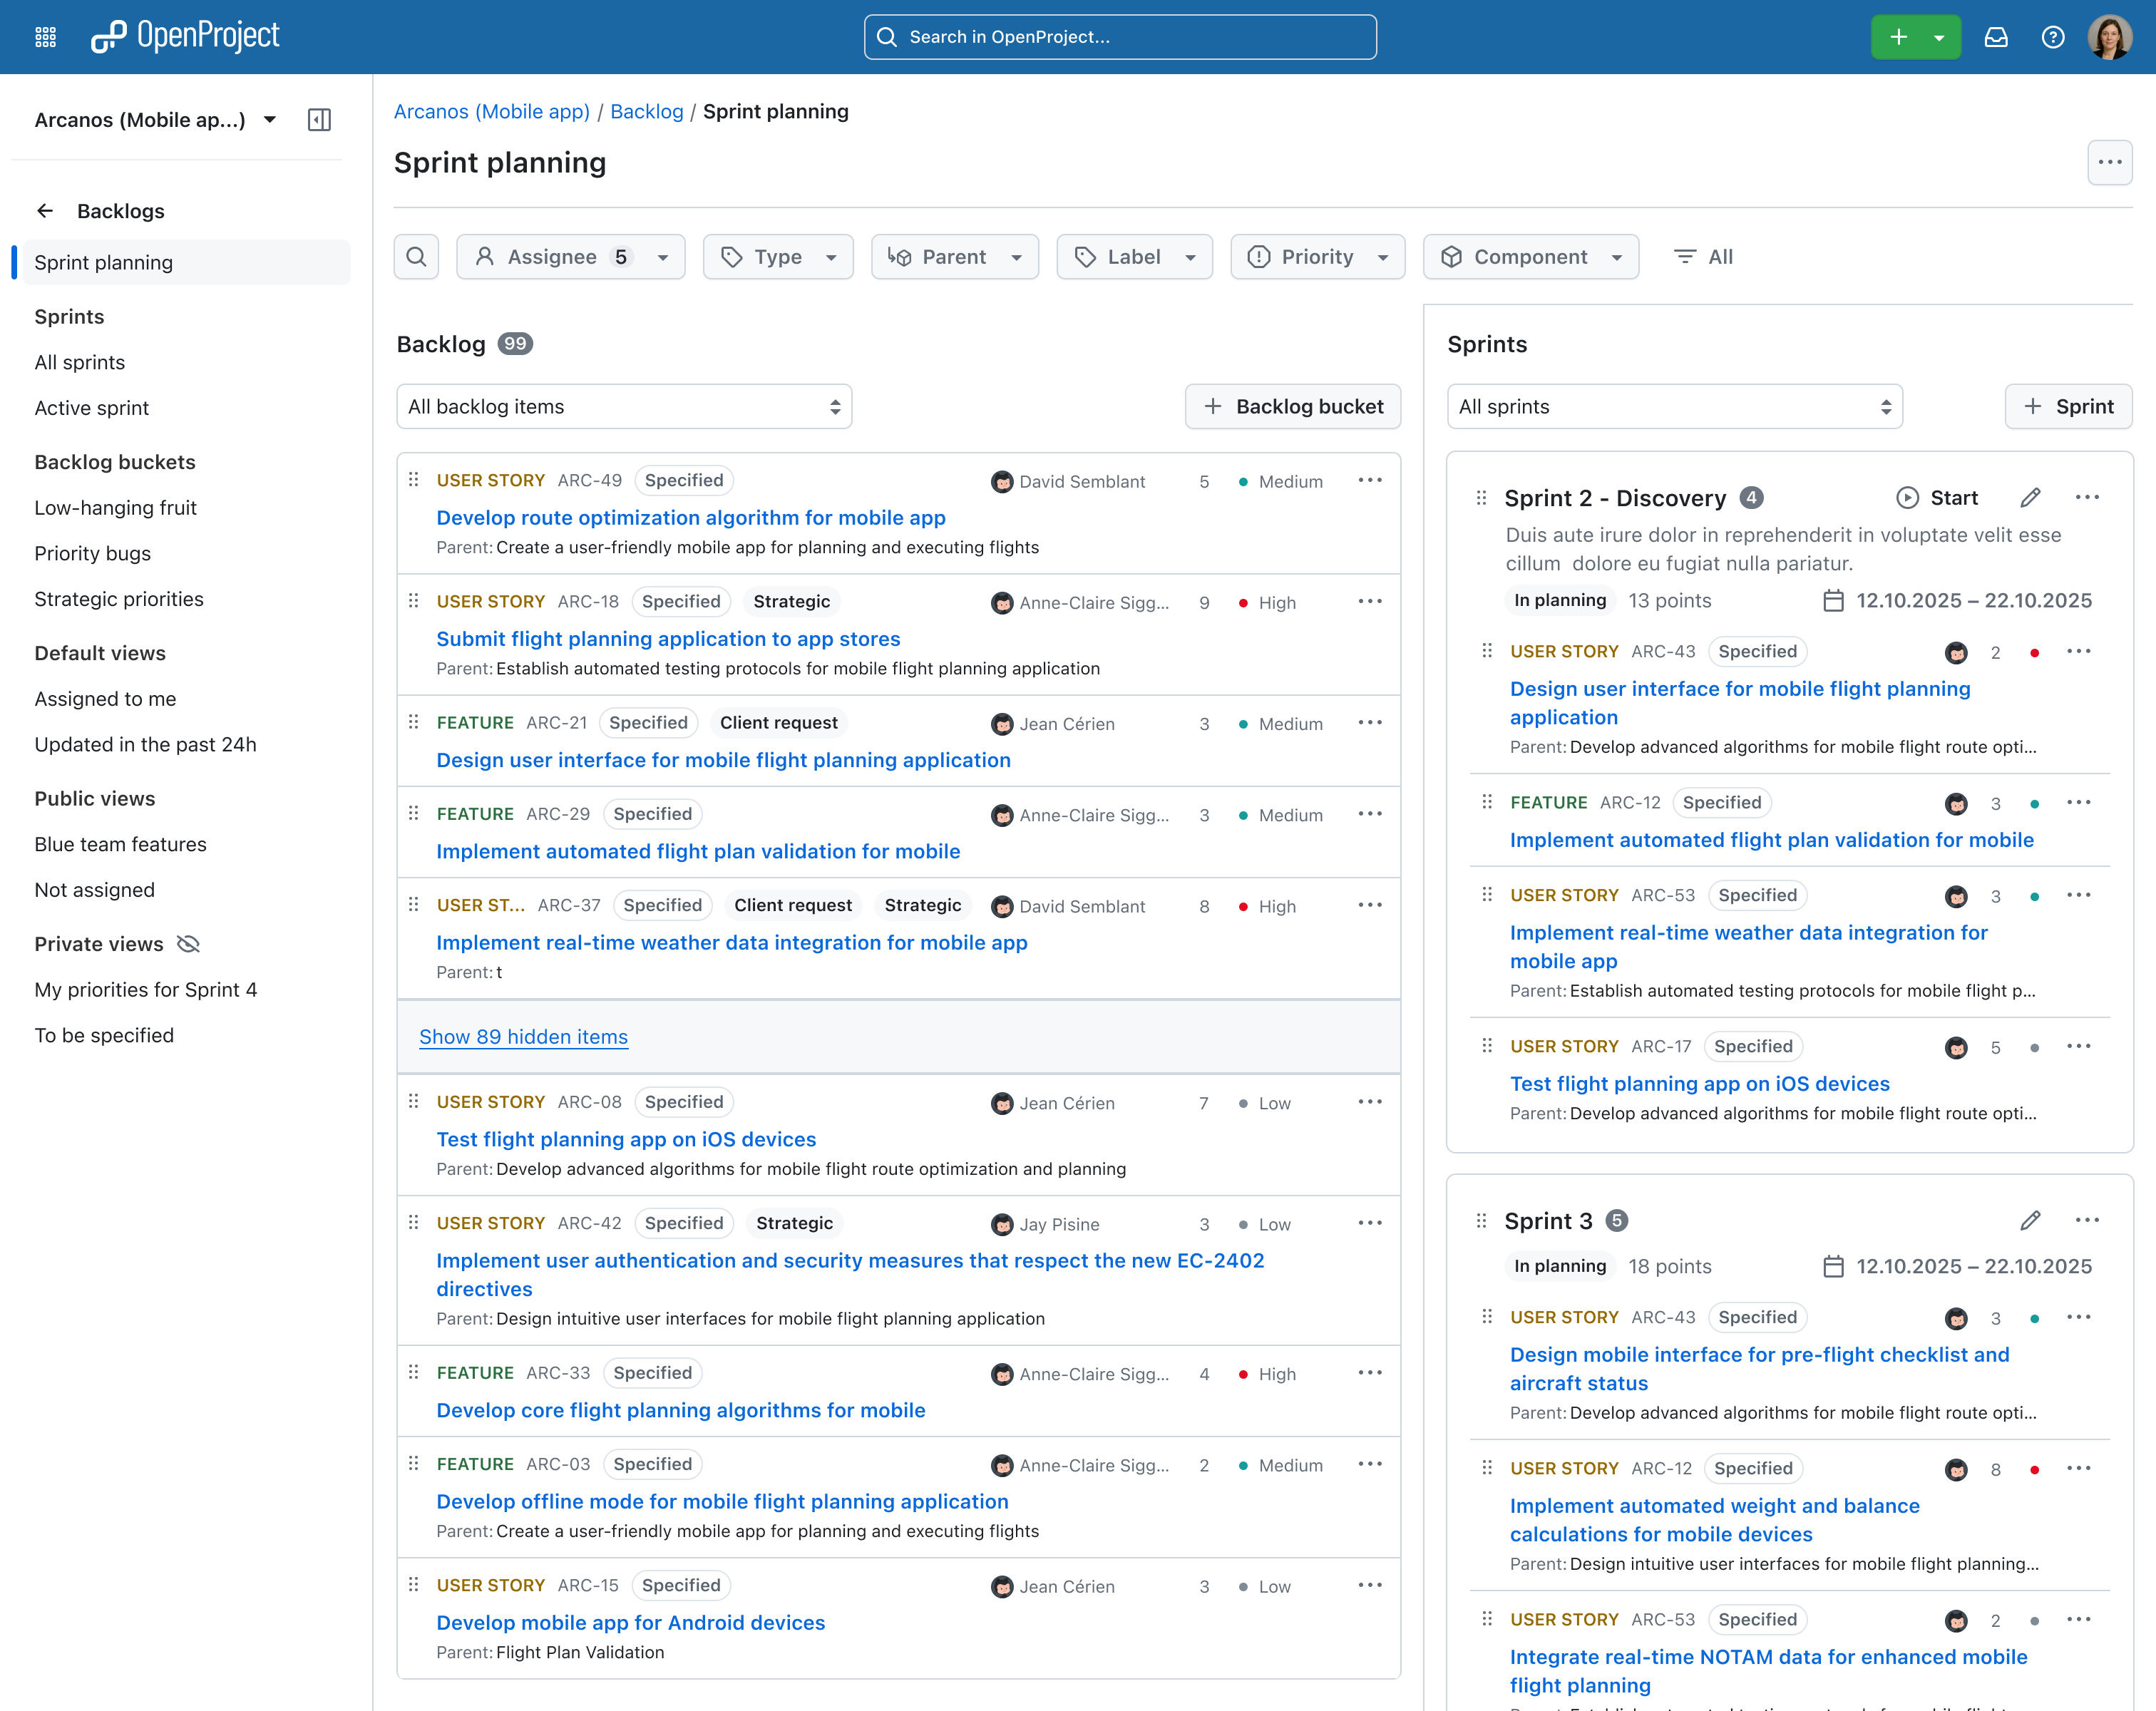The height and width of the screenshot is (1711, 2156).
Task: Click inside the Search in OpenProject field
Action: coord(1119,36)
